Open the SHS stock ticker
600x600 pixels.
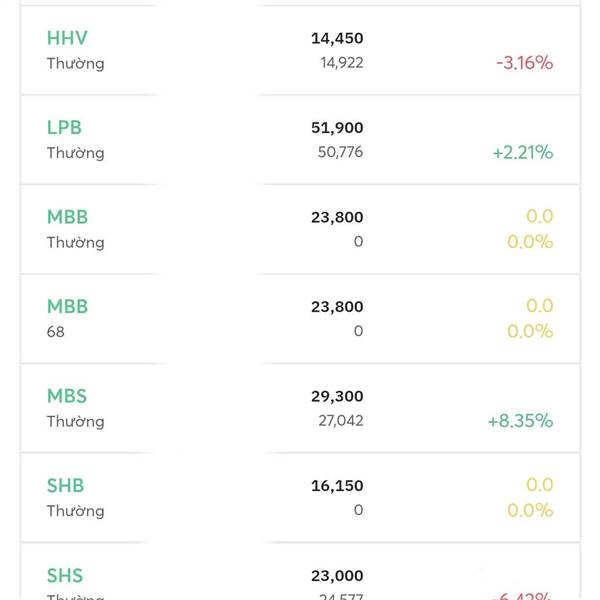[x=65, y=575]
